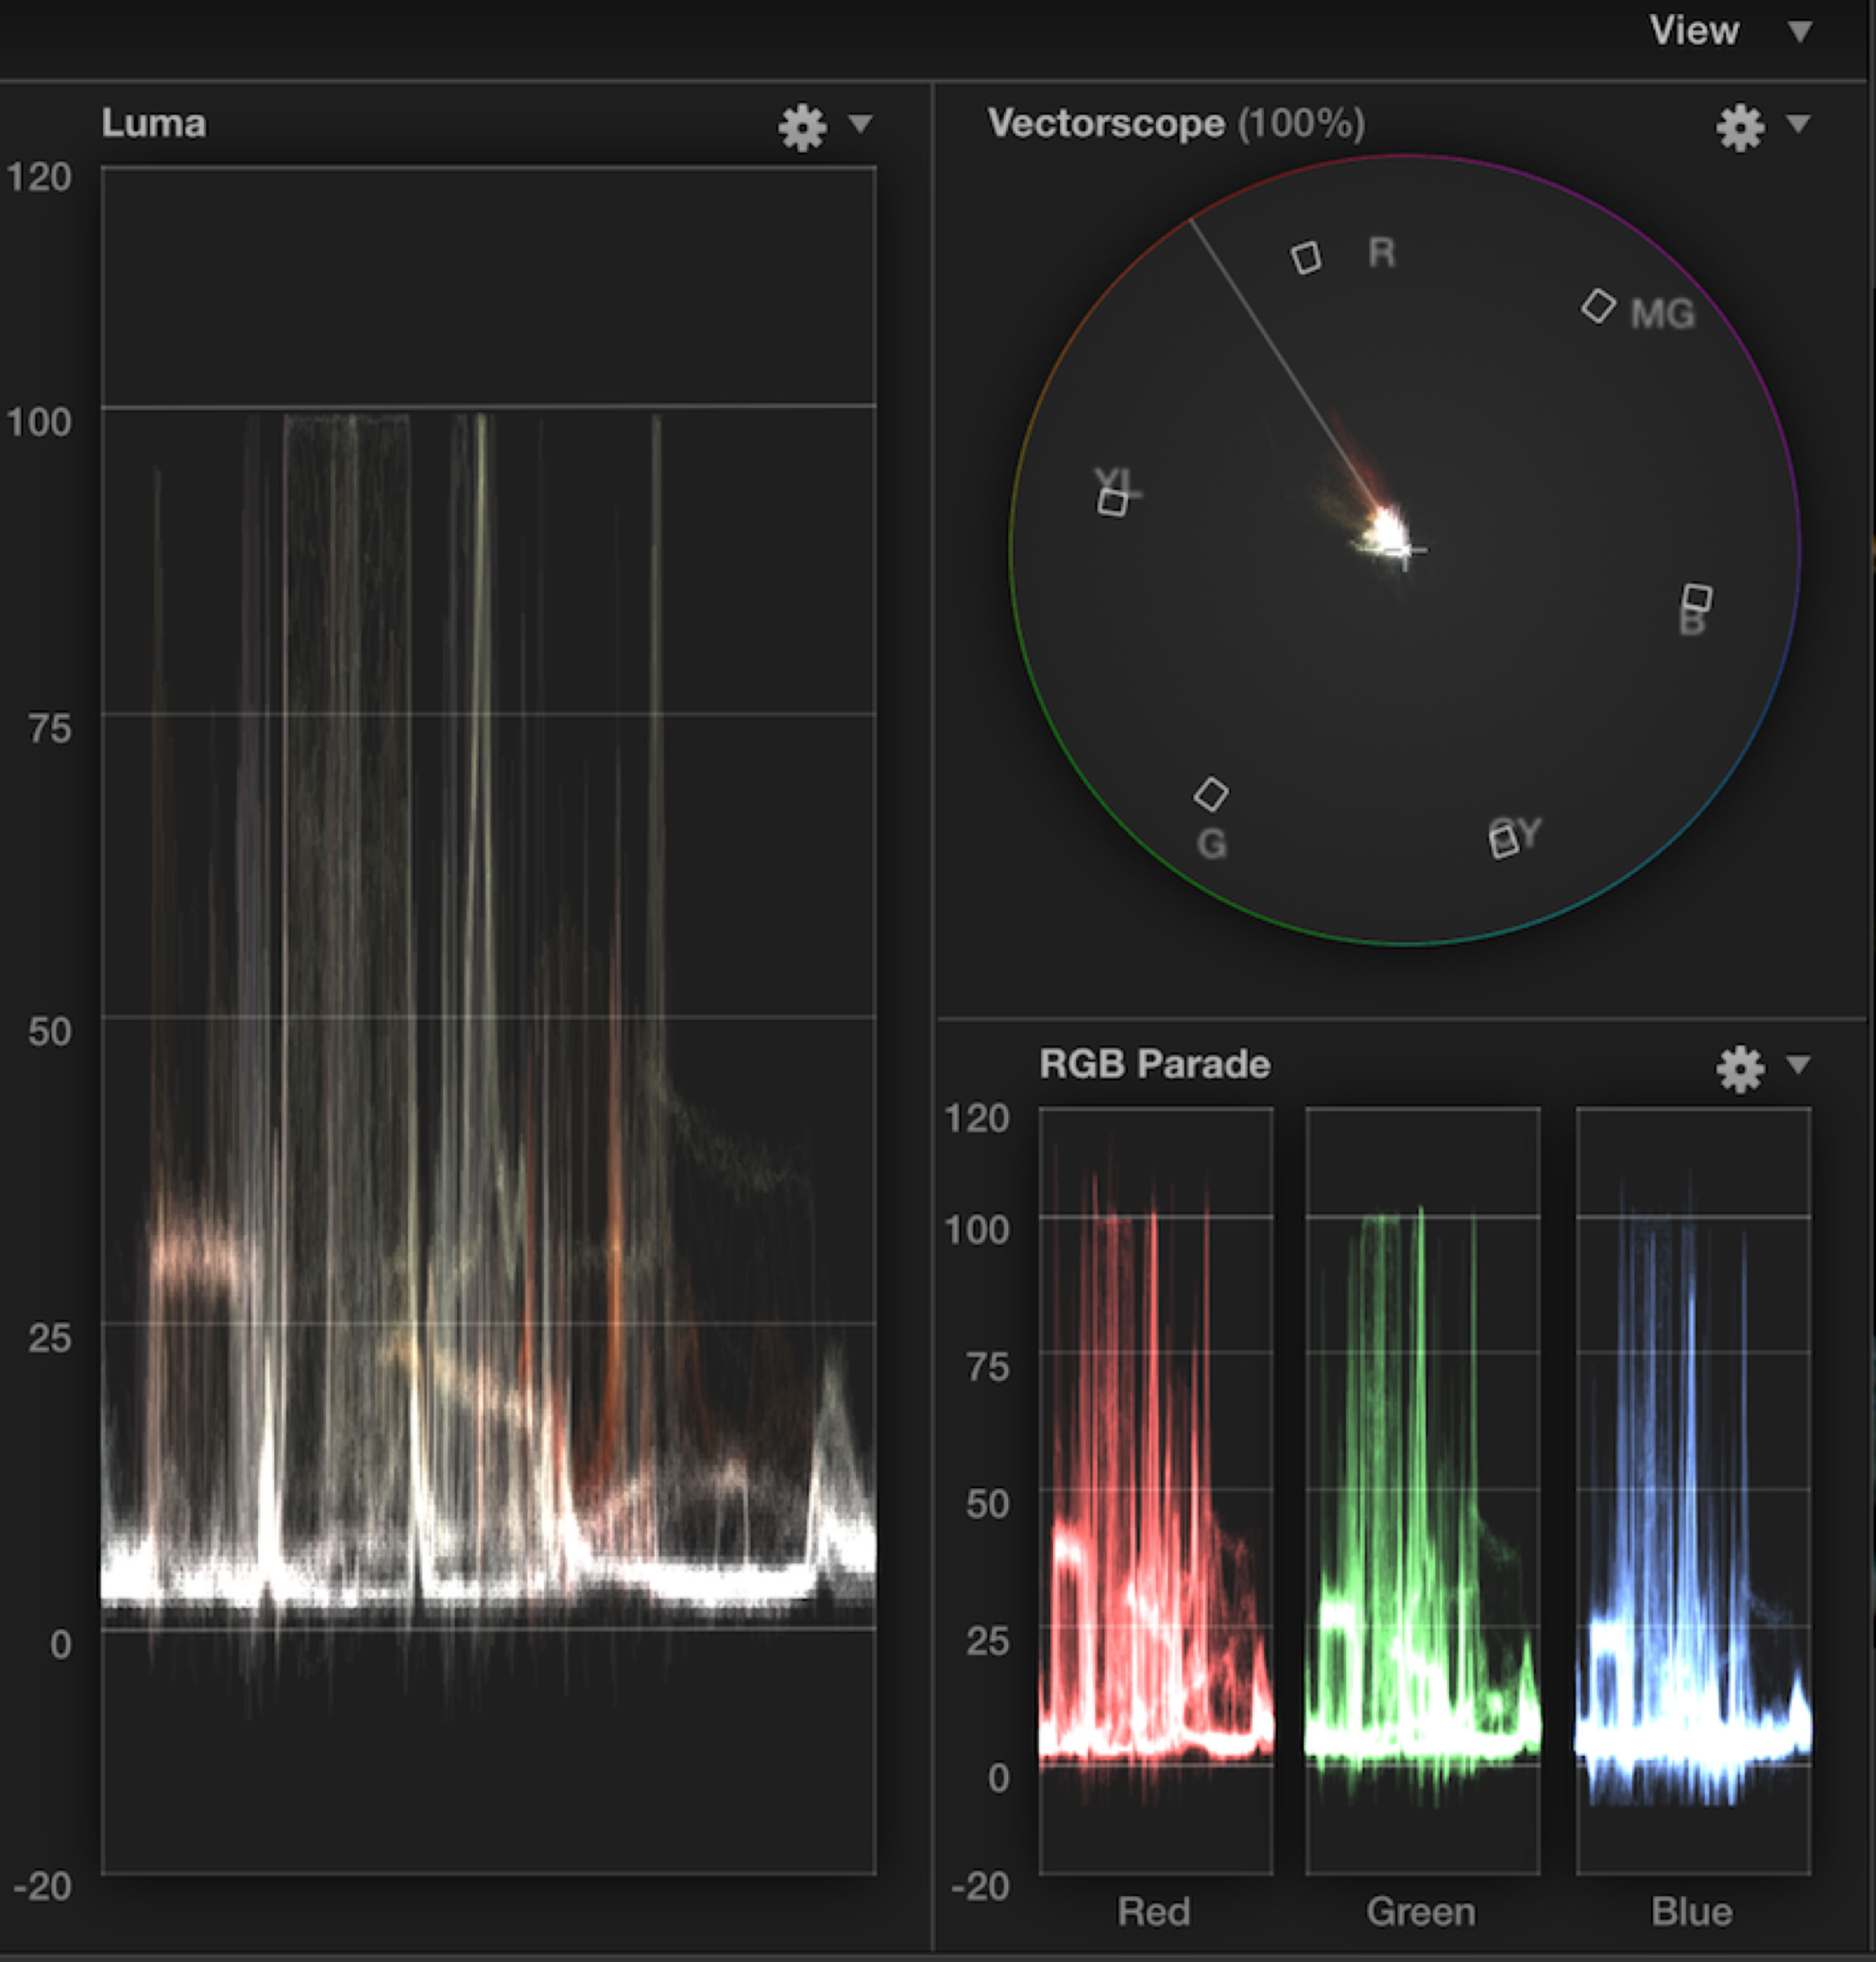Expand the RGB Parade options arrow
Screen dimensions: 1876x1962
coord(1798,1064)
